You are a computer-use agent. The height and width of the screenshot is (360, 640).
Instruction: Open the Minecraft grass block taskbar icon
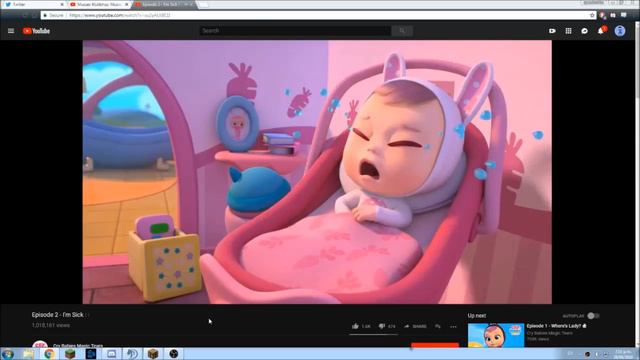(70, 354)
